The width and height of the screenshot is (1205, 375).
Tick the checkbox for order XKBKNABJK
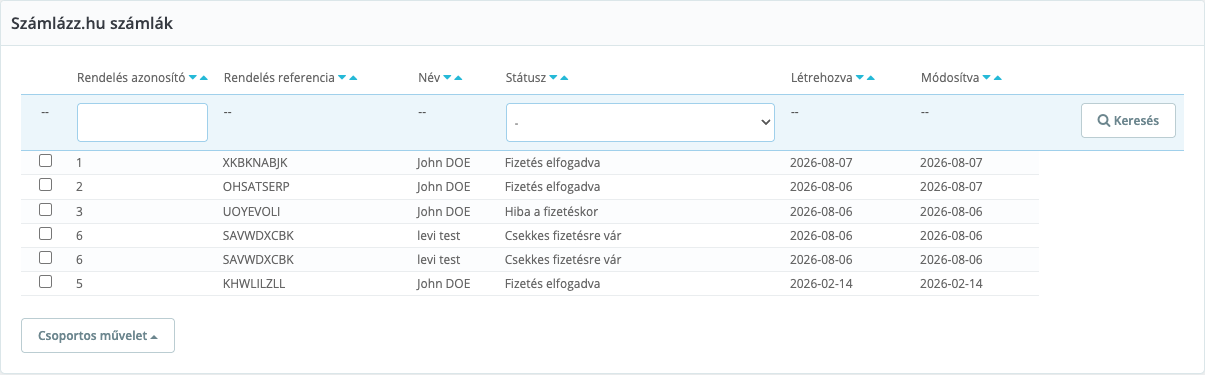coord(45,160)
